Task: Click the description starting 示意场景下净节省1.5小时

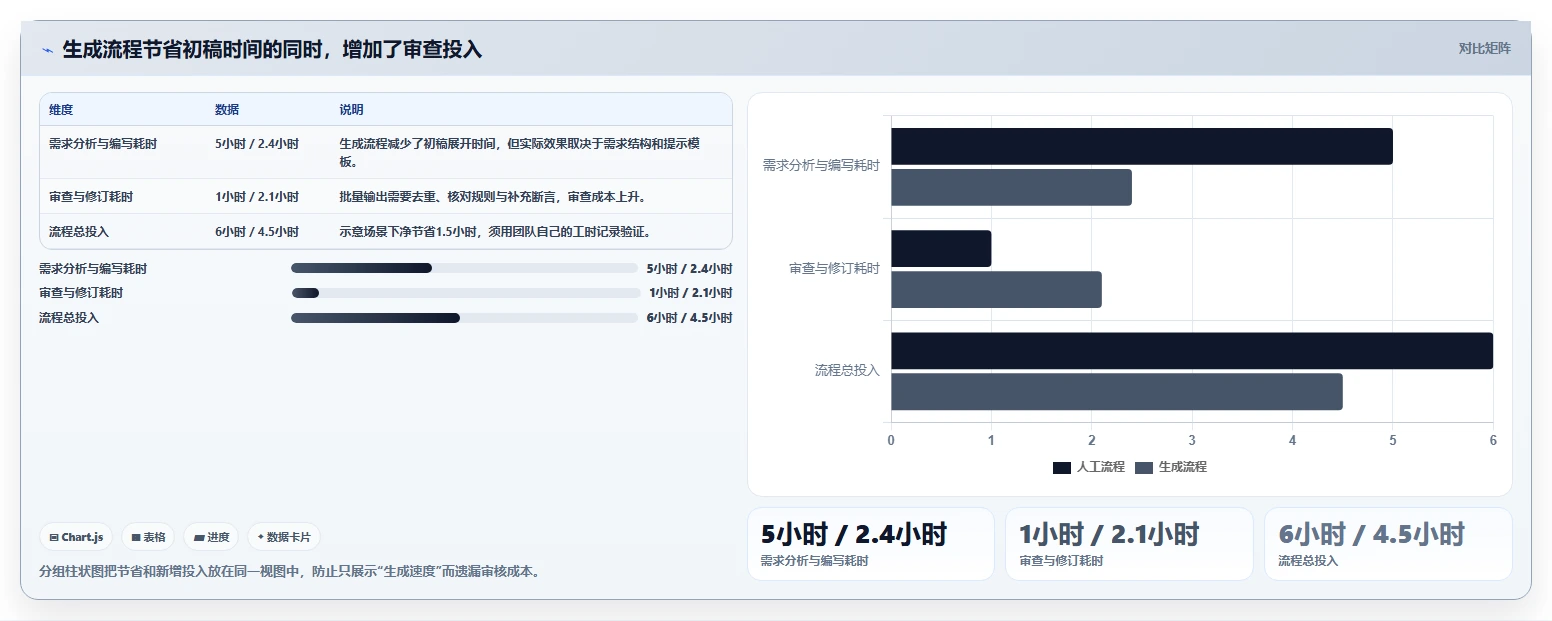Action: click(x=496, y=232)
